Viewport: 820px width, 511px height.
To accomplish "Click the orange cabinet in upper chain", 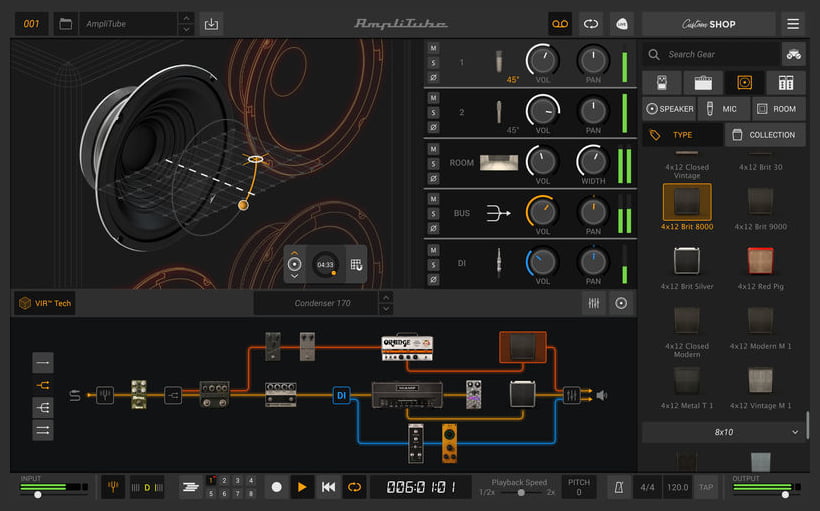I will pos(522,347).
